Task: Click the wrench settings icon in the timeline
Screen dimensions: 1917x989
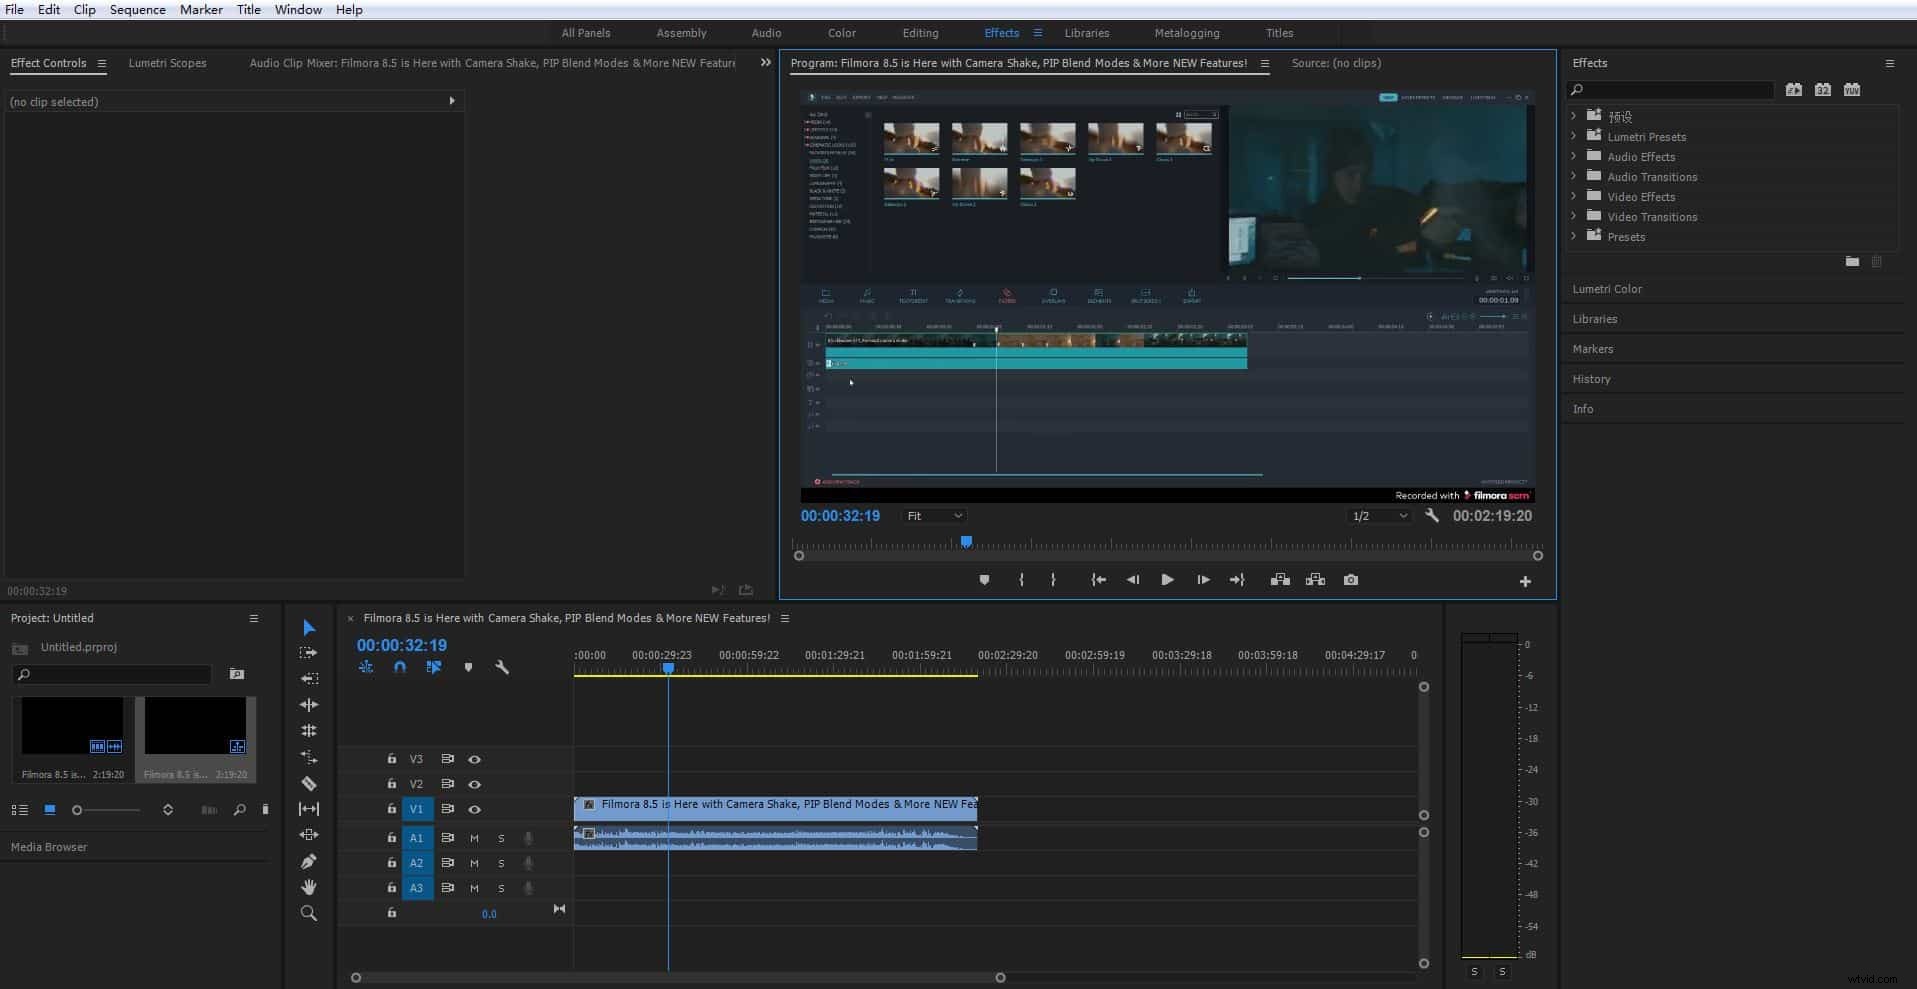Action: pos(501,667)
